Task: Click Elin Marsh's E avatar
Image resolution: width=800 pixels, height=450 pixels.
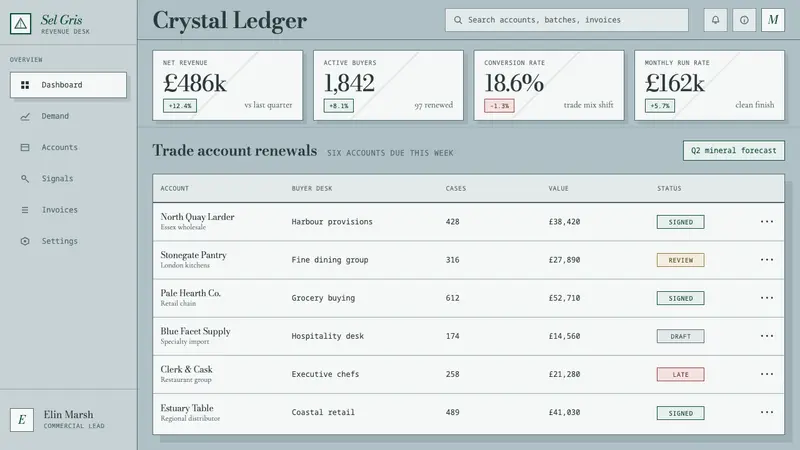Action: pos(22,419)
